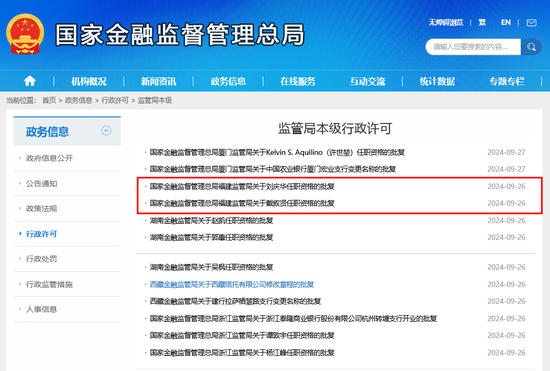The height and width of the screenshot is (371, 550).
Task: Open 浙江监管局关于谭敦宇任职资格 approval
Action: 242,336
